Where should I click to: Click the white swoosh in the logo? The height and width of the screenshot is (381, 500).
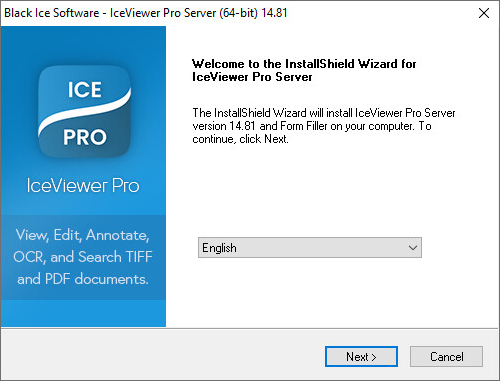pyautogui.click(x=85, y=111)
